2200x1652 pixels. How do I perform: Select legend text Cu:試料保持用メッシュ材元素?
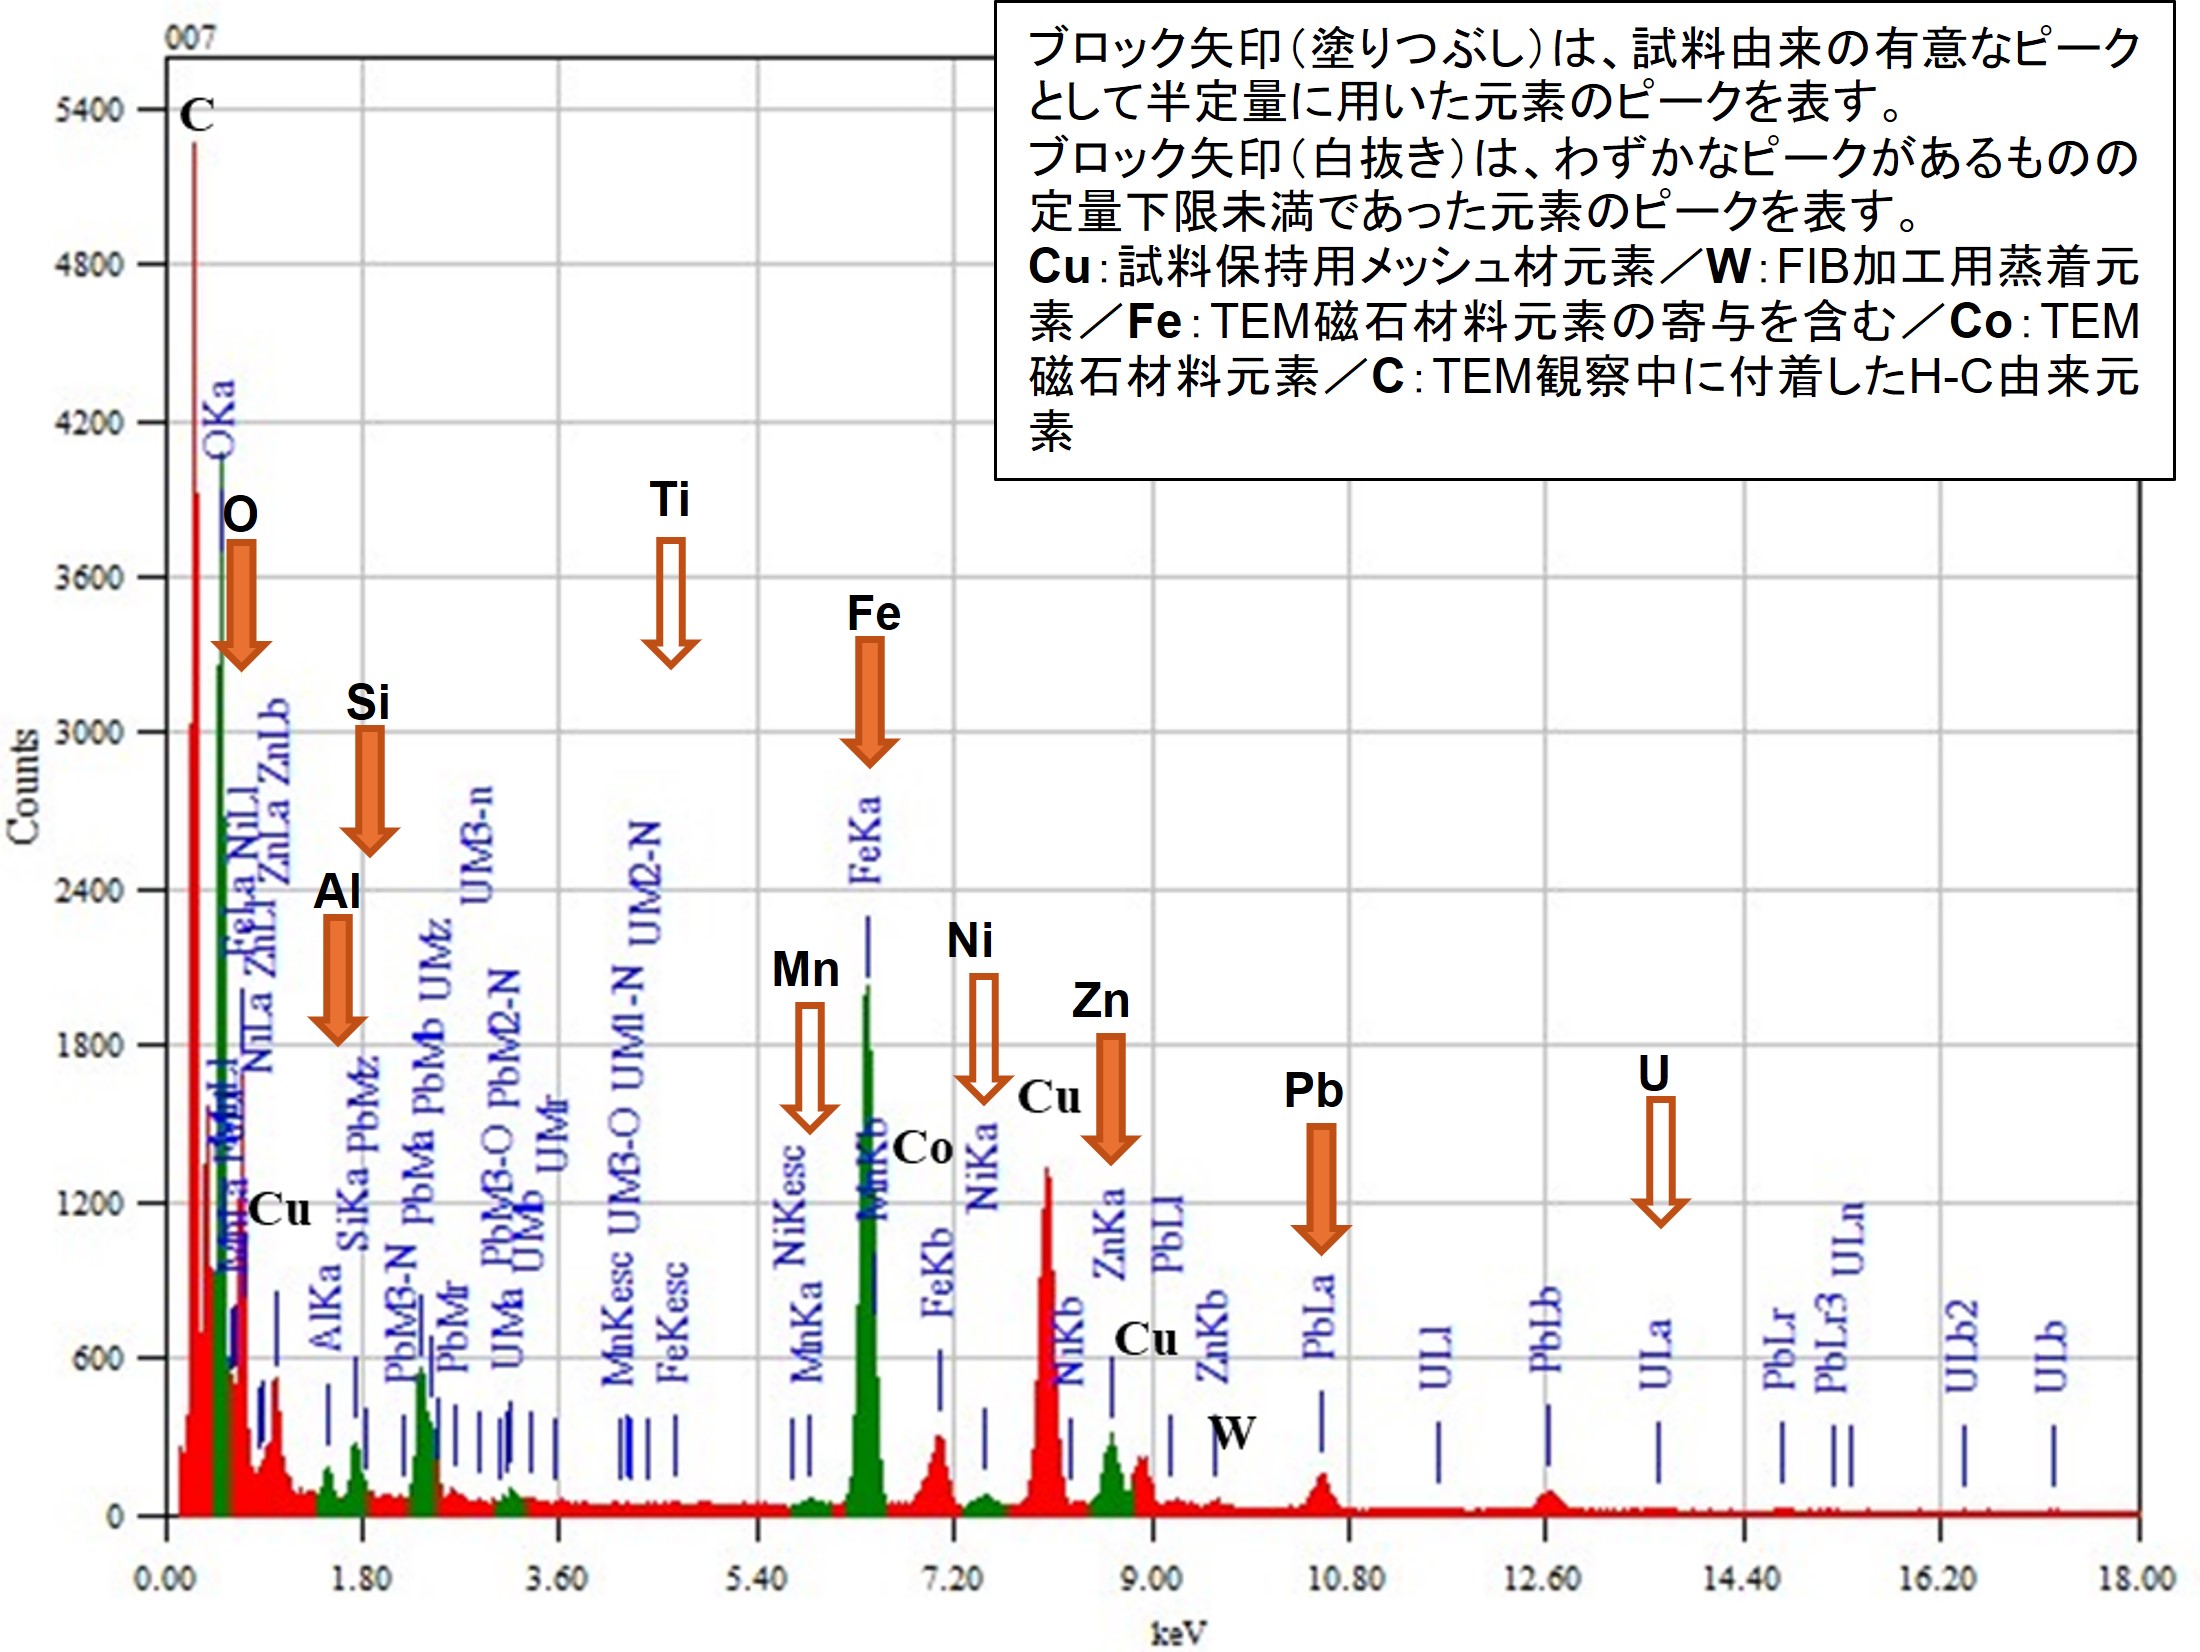(1342, 267)
